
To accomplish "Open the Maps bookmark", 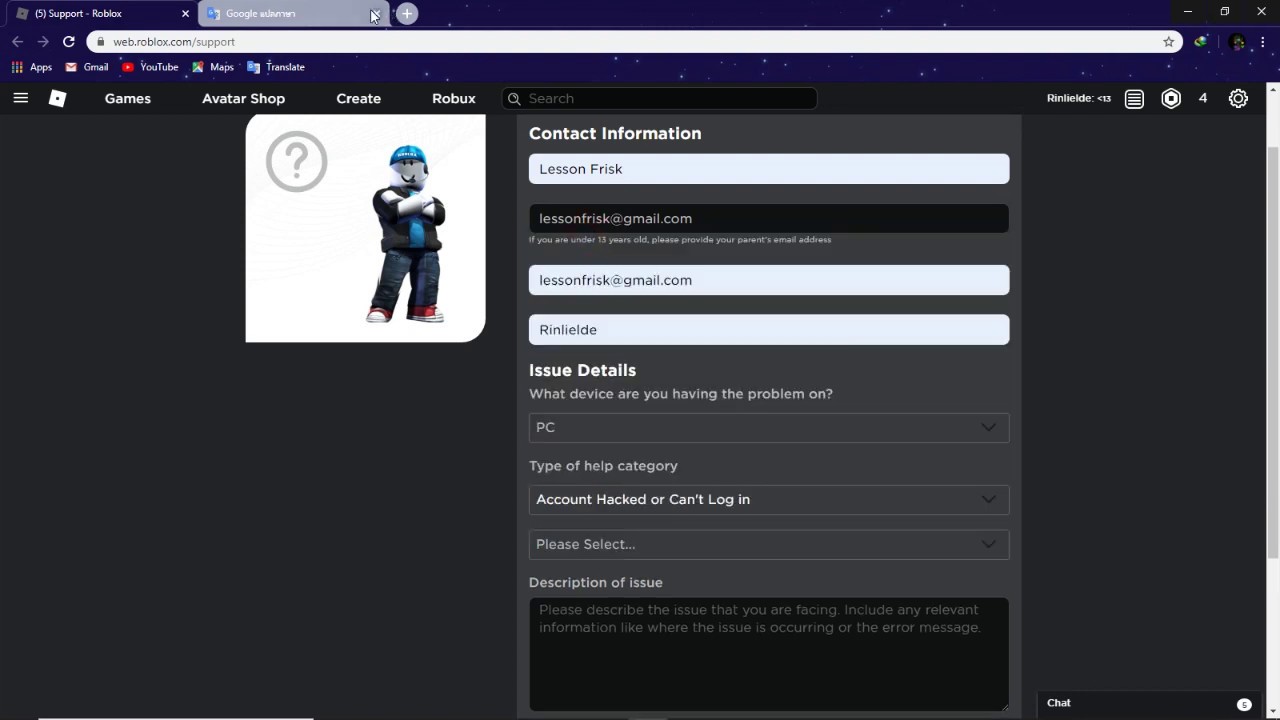I will point(213,67).
